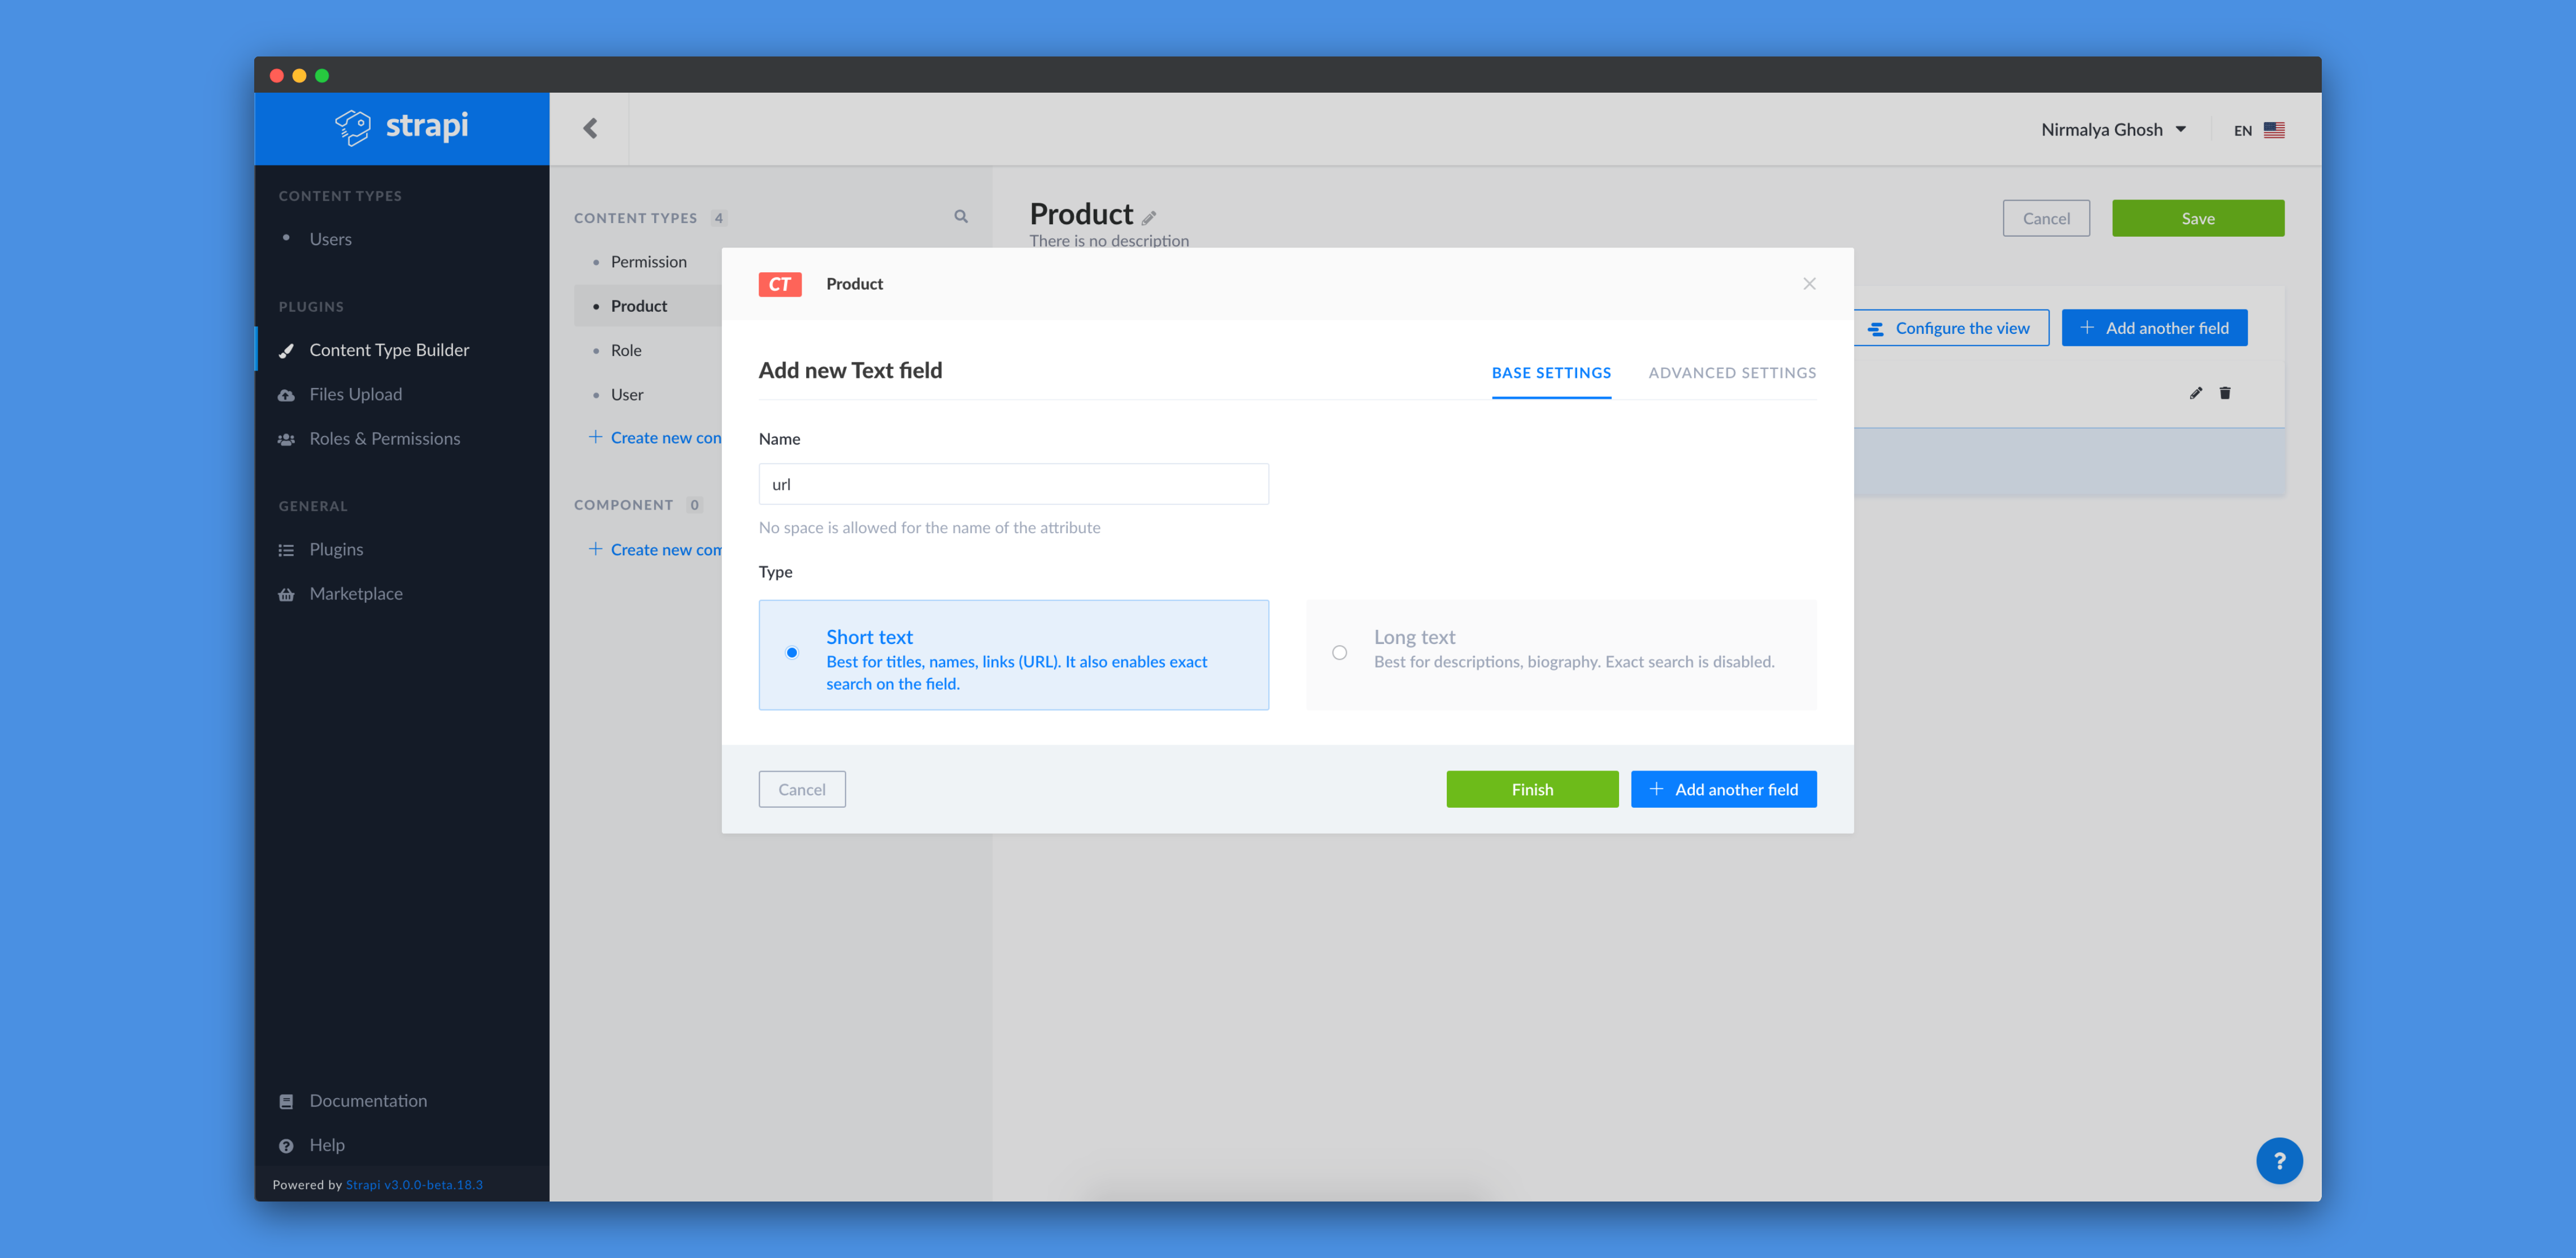The image size is (2576, 1258).
Task: Click the Base Settings tab
Action: [x=1551, y=371]
